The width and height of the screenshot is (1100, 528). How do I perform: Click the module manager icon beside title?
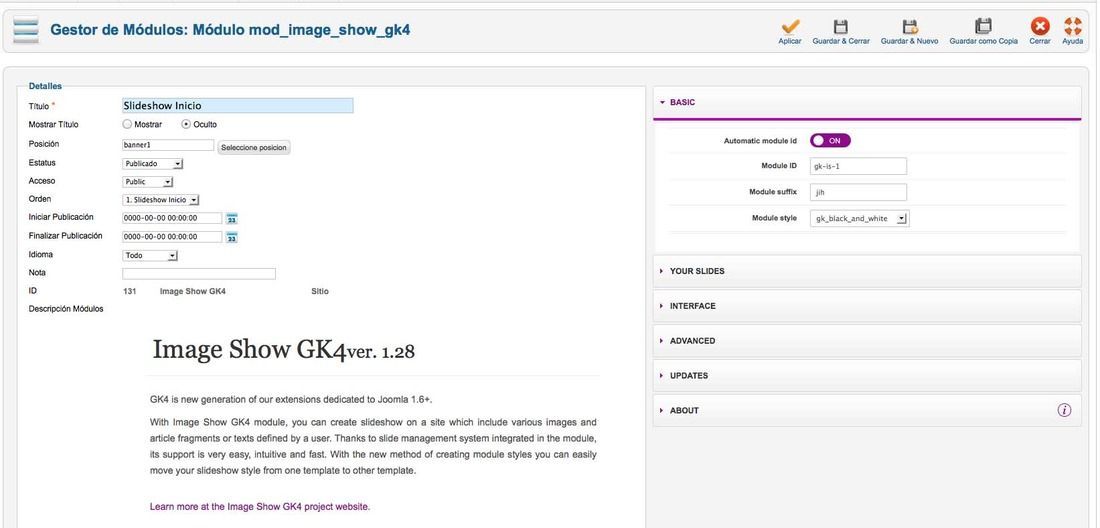26,30
